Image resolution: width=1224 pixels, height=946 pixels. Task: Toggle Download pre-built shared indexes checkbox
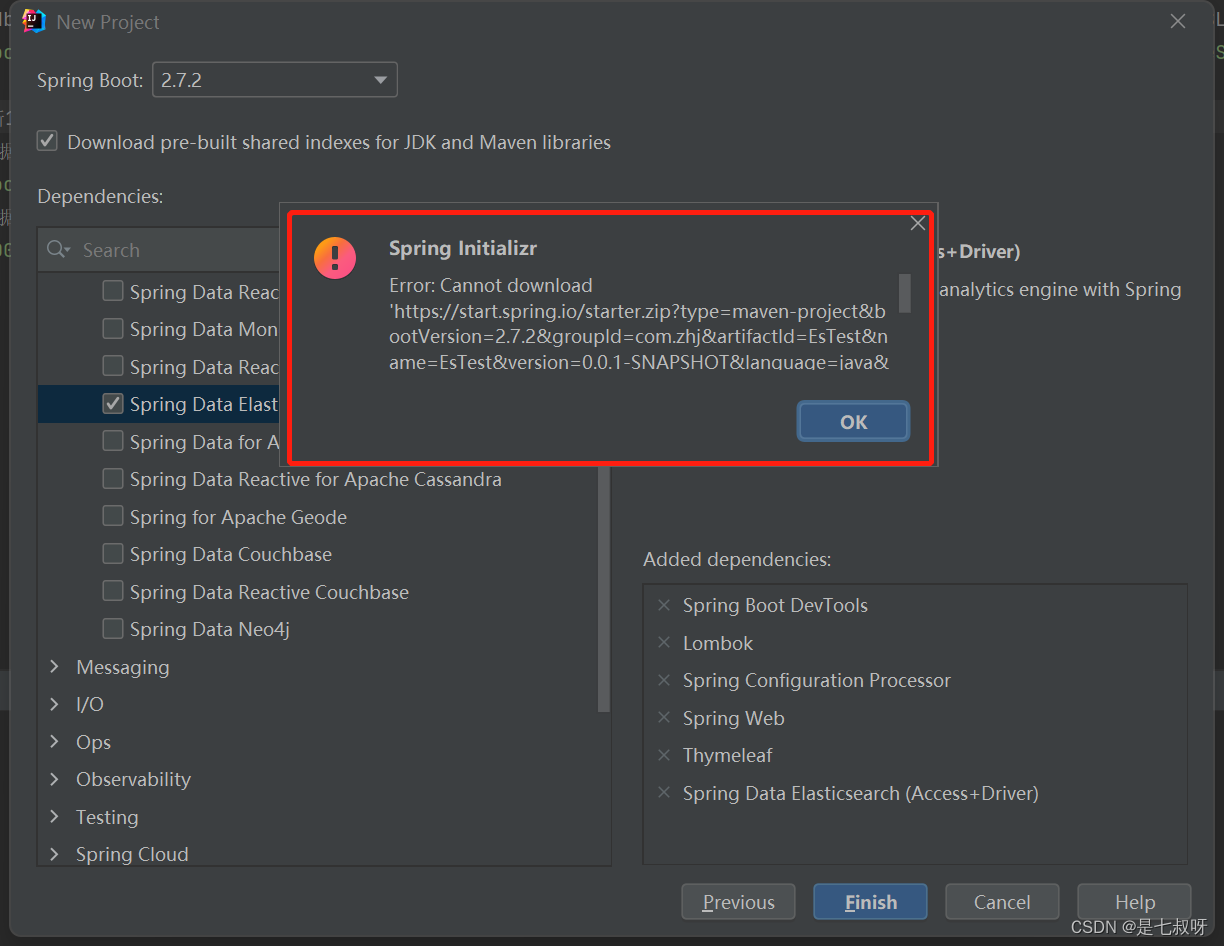pyautogui.click(x=47, y=141)
